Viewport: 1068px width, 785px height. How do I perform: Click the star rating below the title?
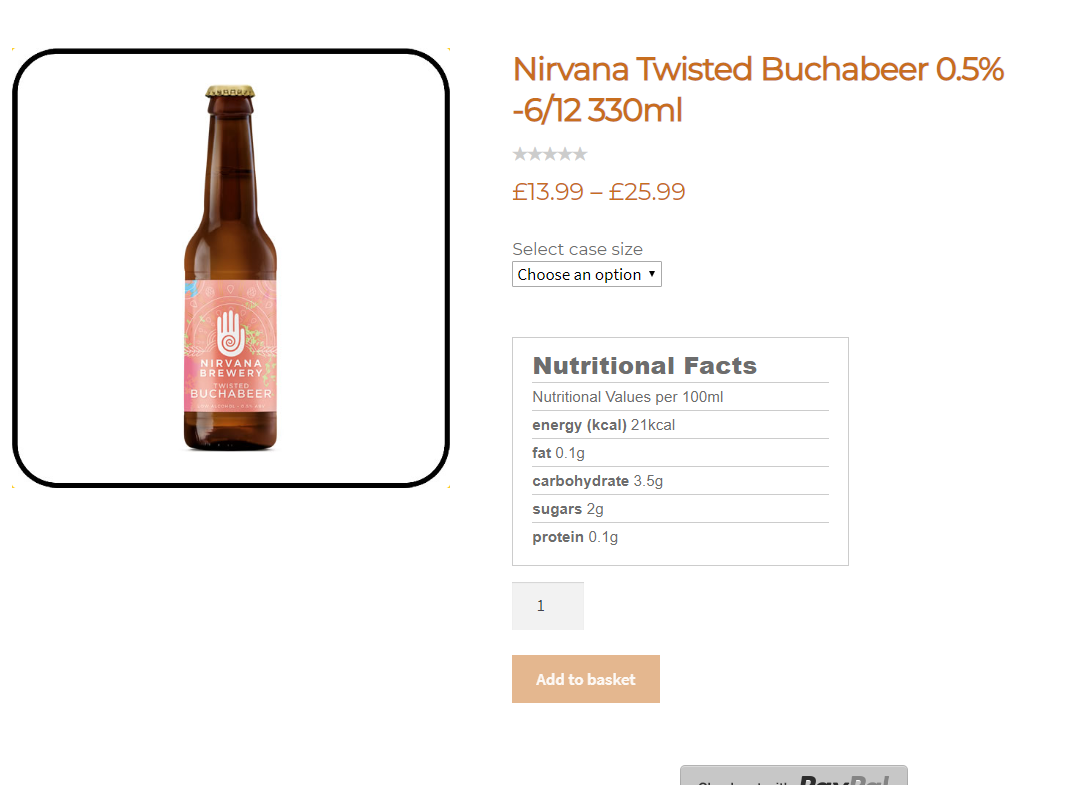(x=549, y=154)
